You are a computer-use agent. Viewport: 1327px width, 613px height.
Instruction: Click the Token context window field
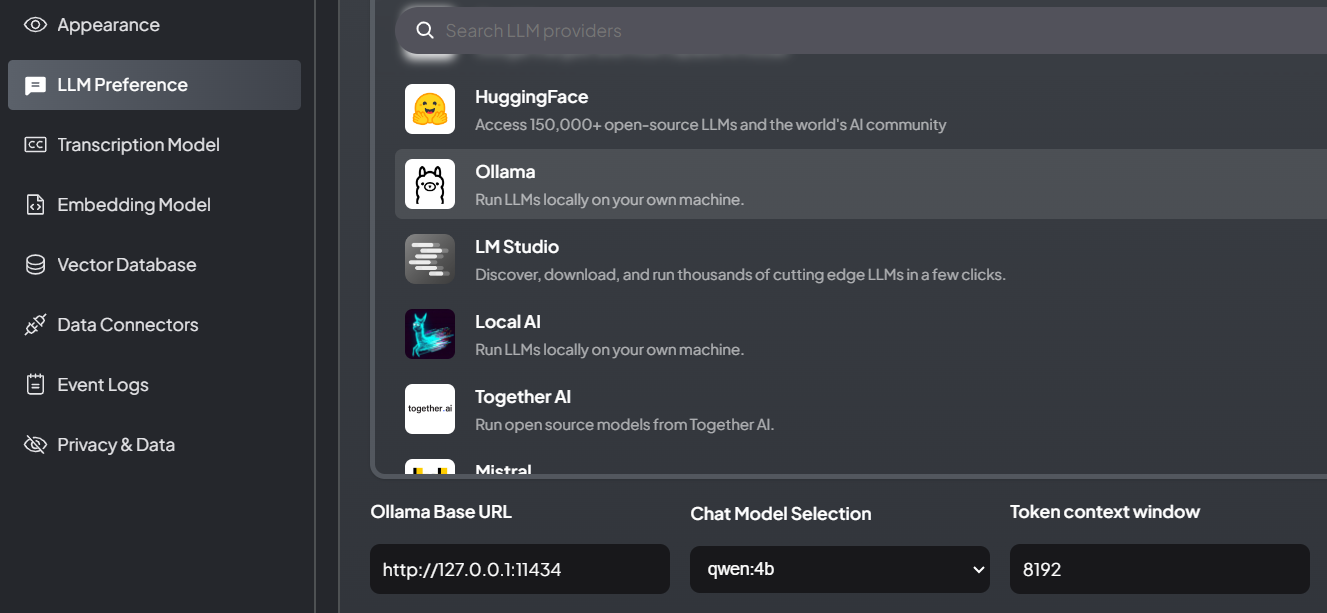(x=1159, y=569)
